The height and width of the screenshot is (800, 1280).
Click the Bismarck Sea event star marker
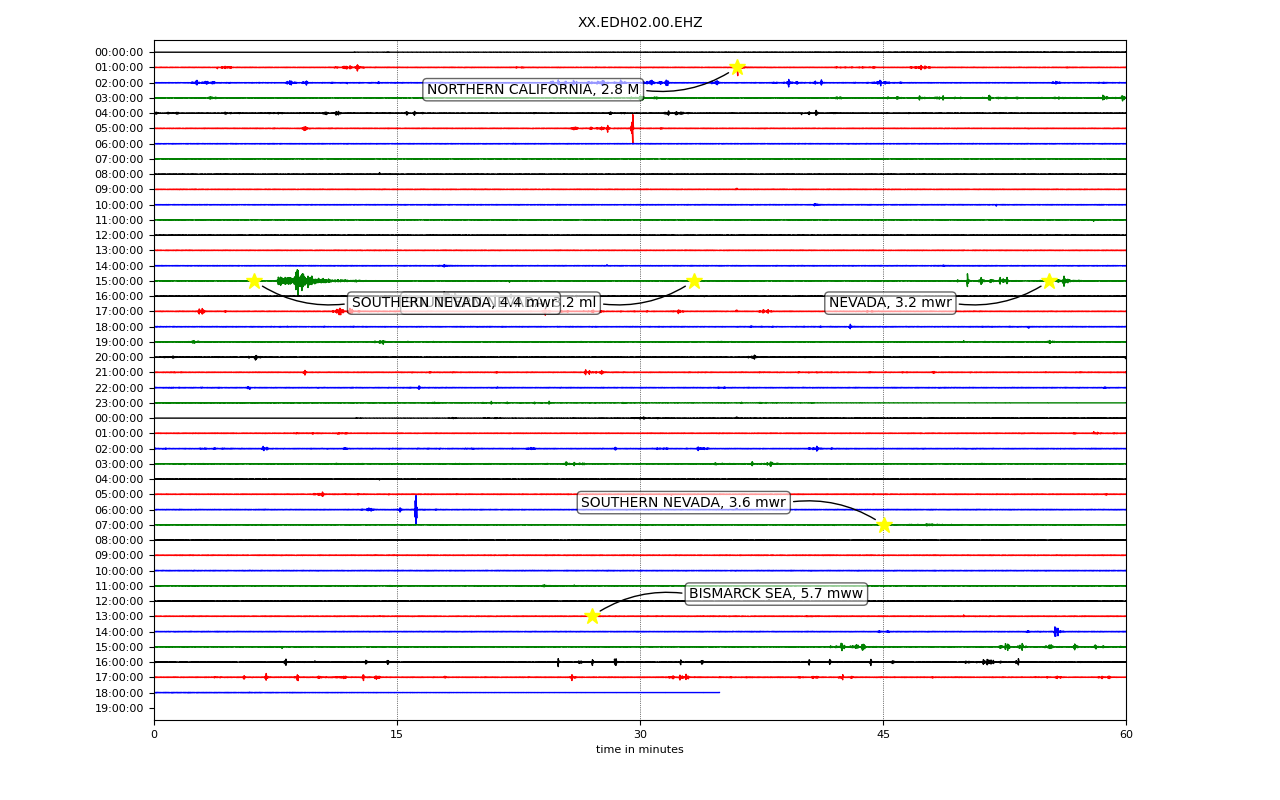pyautogui.click(x=592, y=616)
